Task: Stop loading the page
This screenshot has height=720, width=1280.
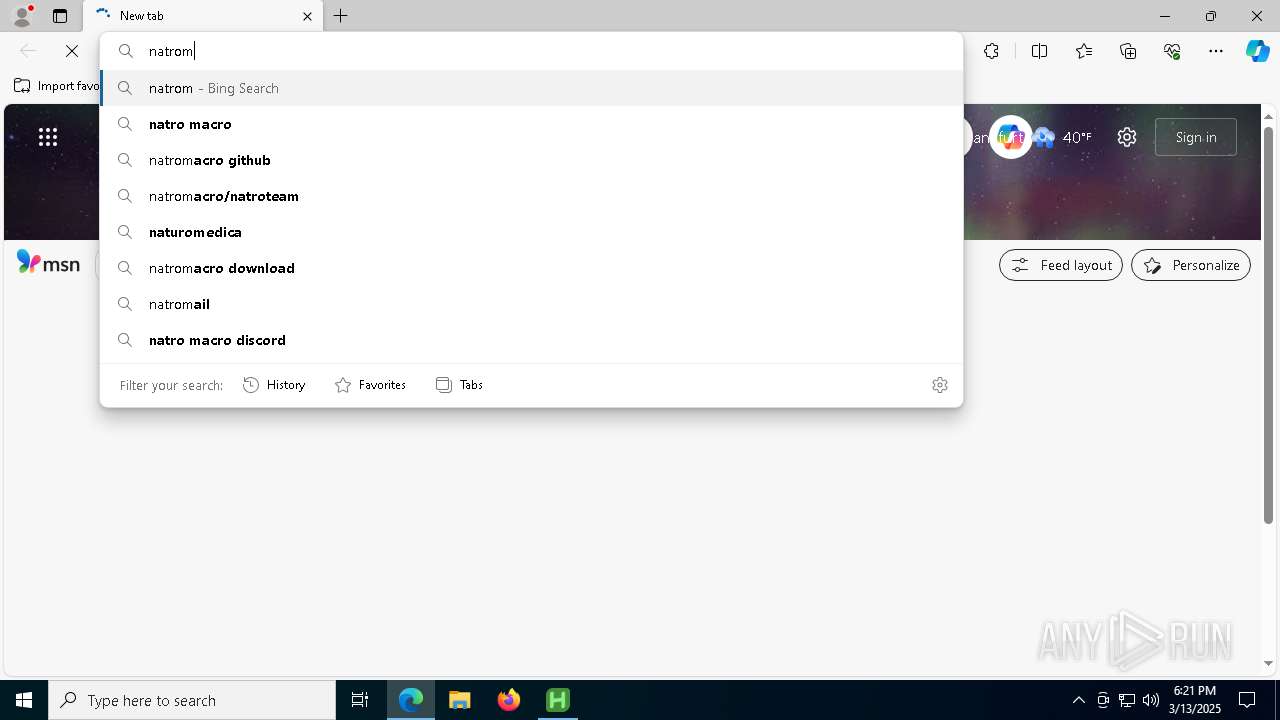Action: pos(72,51)
